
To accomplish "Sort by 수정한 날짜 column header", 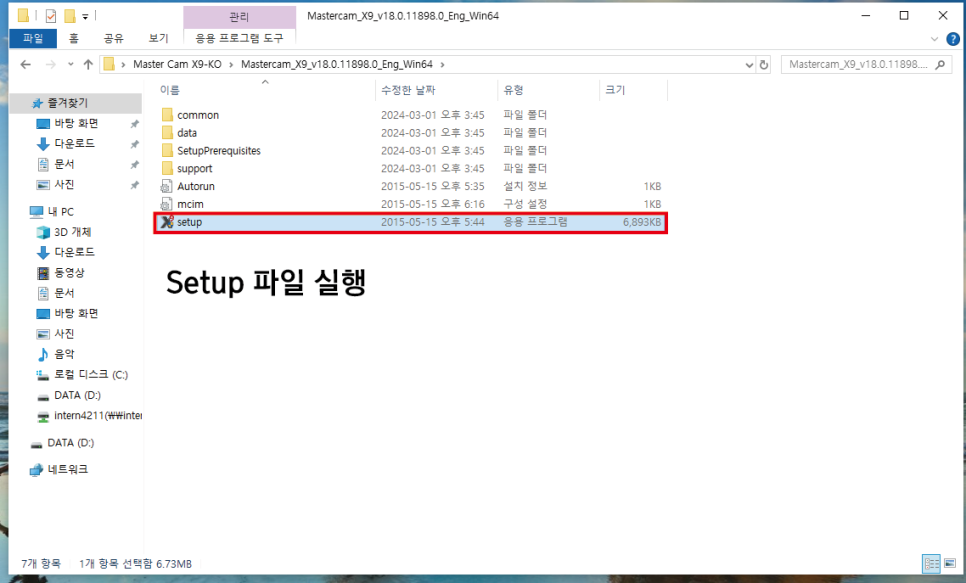I will pyautogui.click(x=408, y=90).
